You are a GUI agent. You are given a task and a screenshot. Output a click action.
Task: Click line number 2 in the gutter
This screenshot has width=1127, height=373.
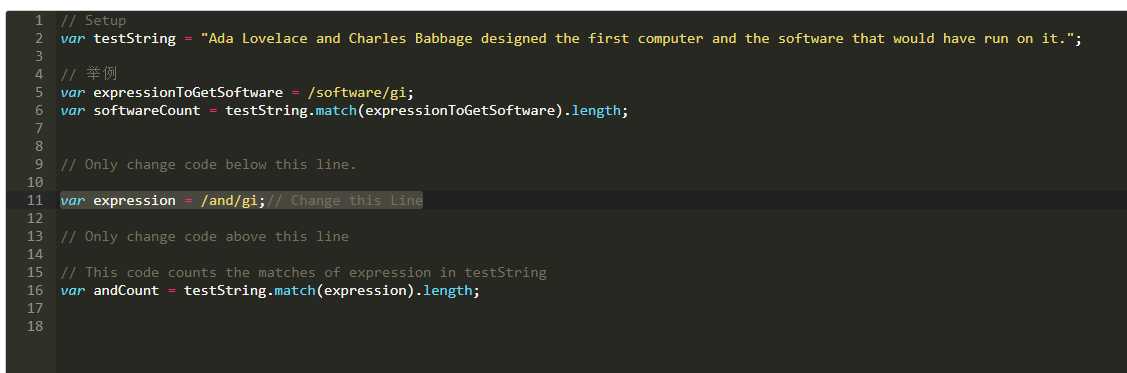[39, 39]
